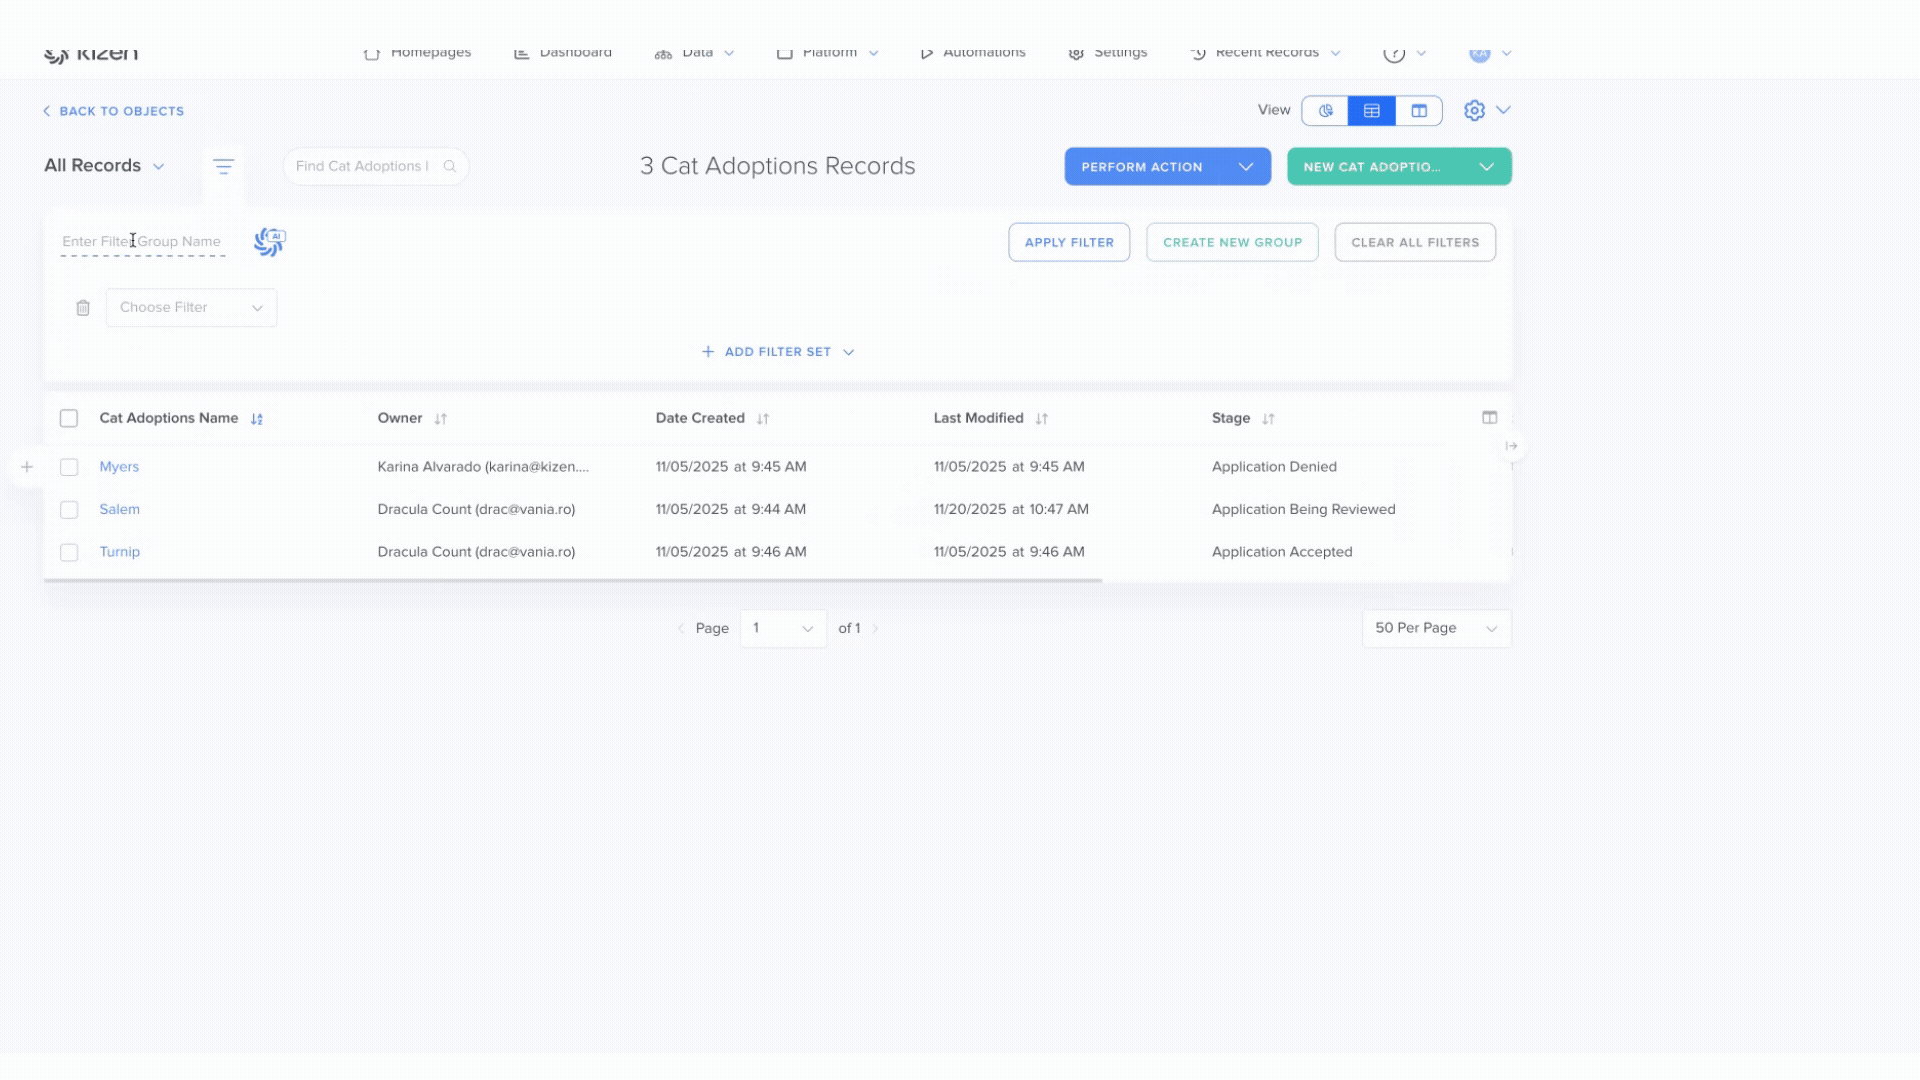Viewport: 1920px width, 1080px height.
Task: Switch to board columns view icon
Action: tap(1419, 111)
